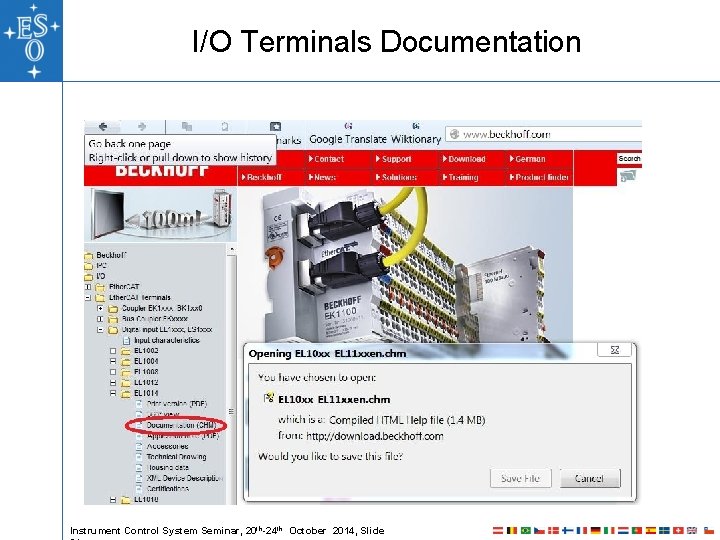The height and width of the screenshot is (540, 720).
Task: Open Documentation (CHM) under EL1014
Action: tap(181, 425)
